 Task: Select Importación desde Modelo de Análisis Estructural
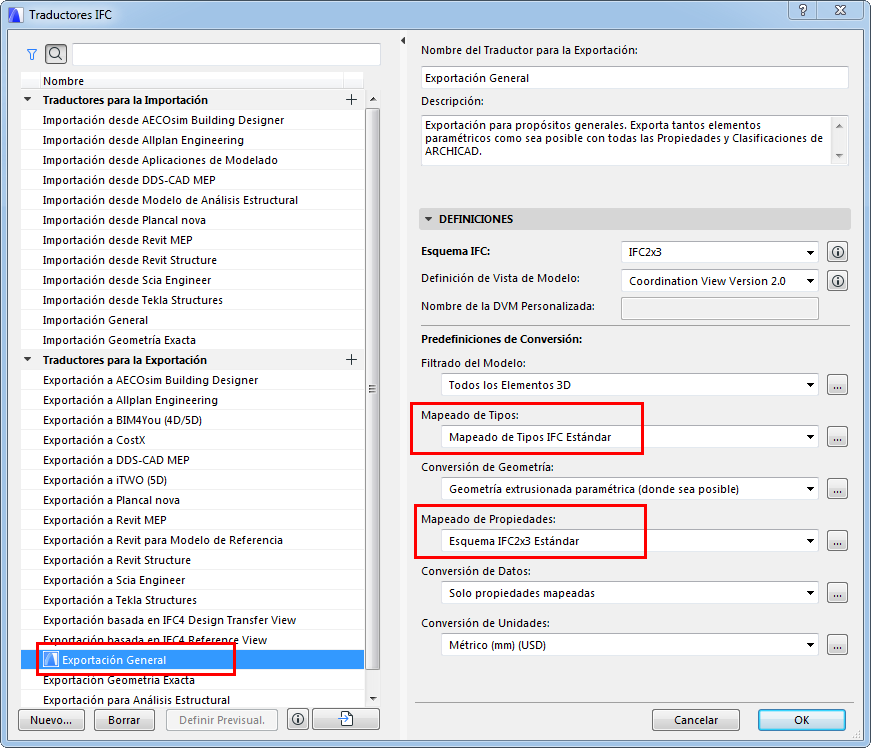[192, 200]
